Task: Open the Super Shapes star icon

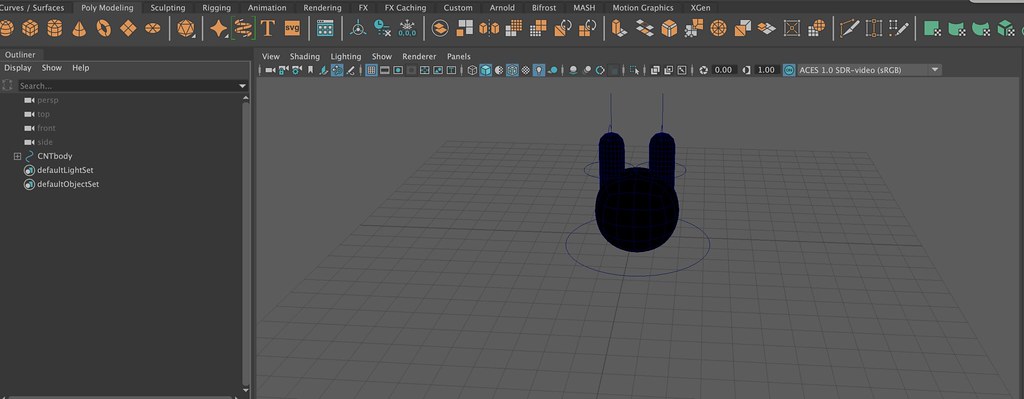Action: click(219, 28)
